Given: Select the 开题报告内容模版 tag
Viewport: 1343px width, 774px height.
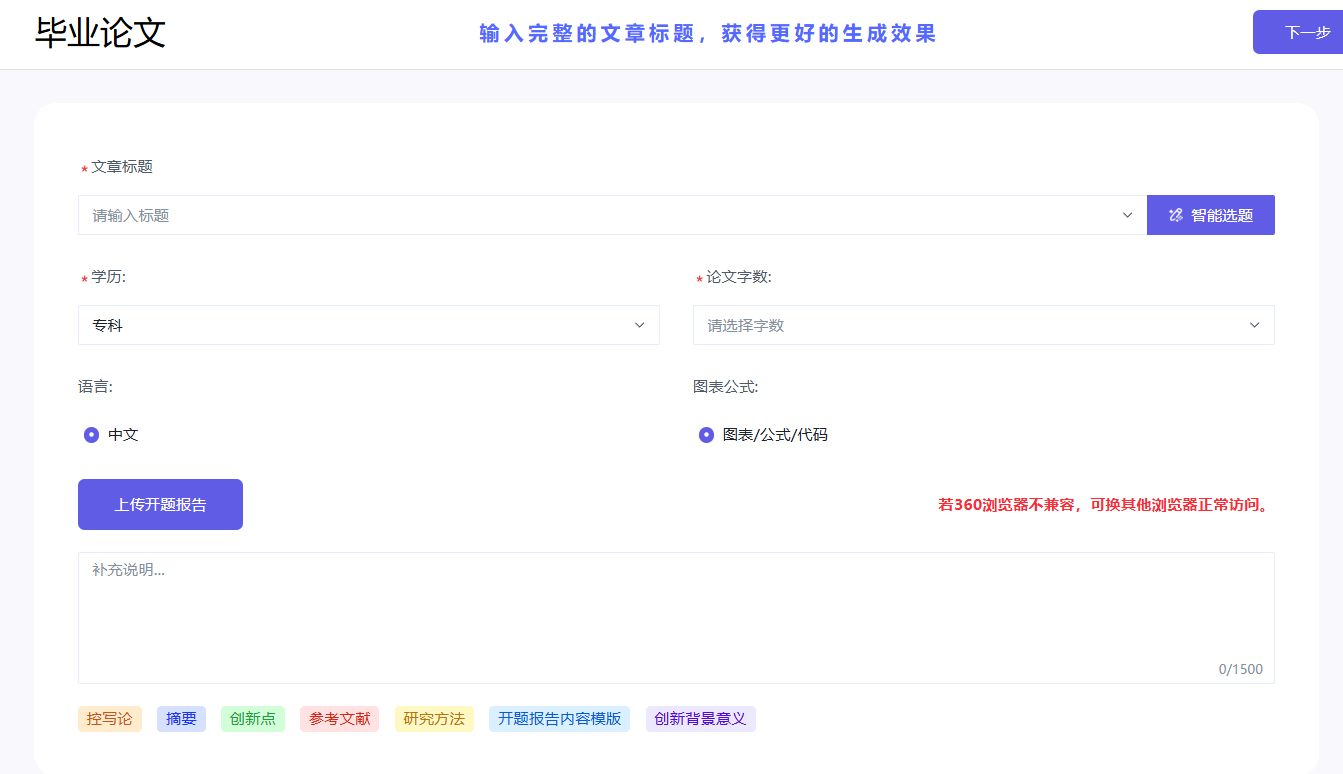Looking at the screenshot, I should pyautogui.click(x=559, y=719).
